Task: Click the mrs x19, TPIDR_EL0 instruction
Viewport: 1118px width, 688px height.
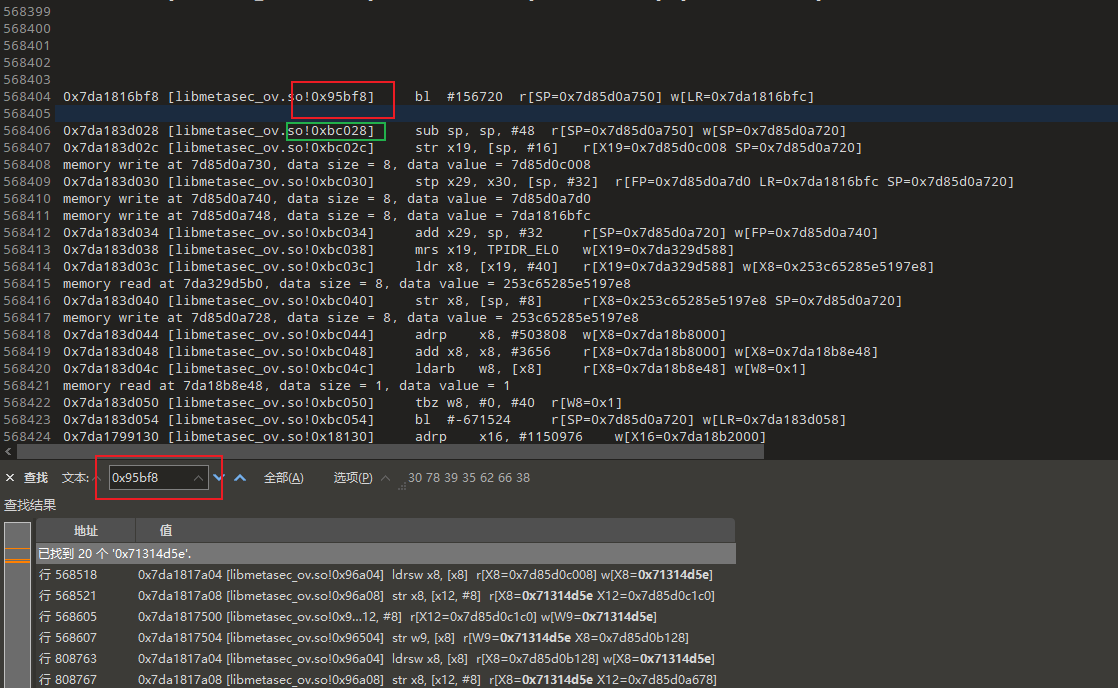Action: (x=486, y=250)
